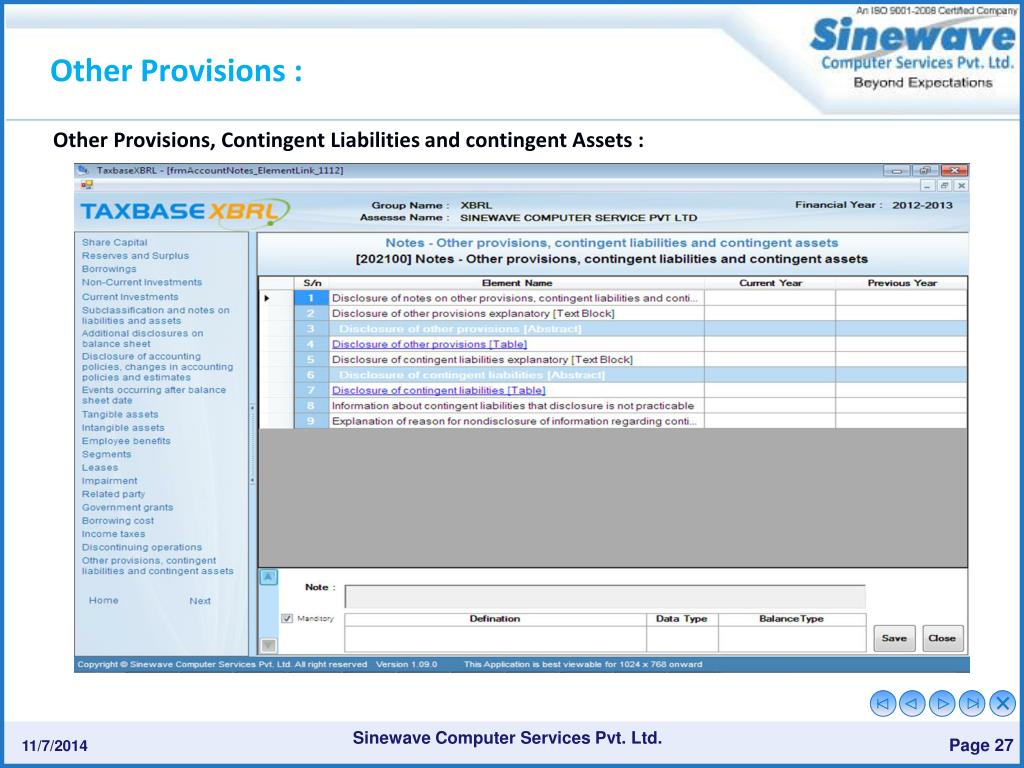
Task: Open Disclosure of other provisions [Table] link
Action: tap(429, 344)
